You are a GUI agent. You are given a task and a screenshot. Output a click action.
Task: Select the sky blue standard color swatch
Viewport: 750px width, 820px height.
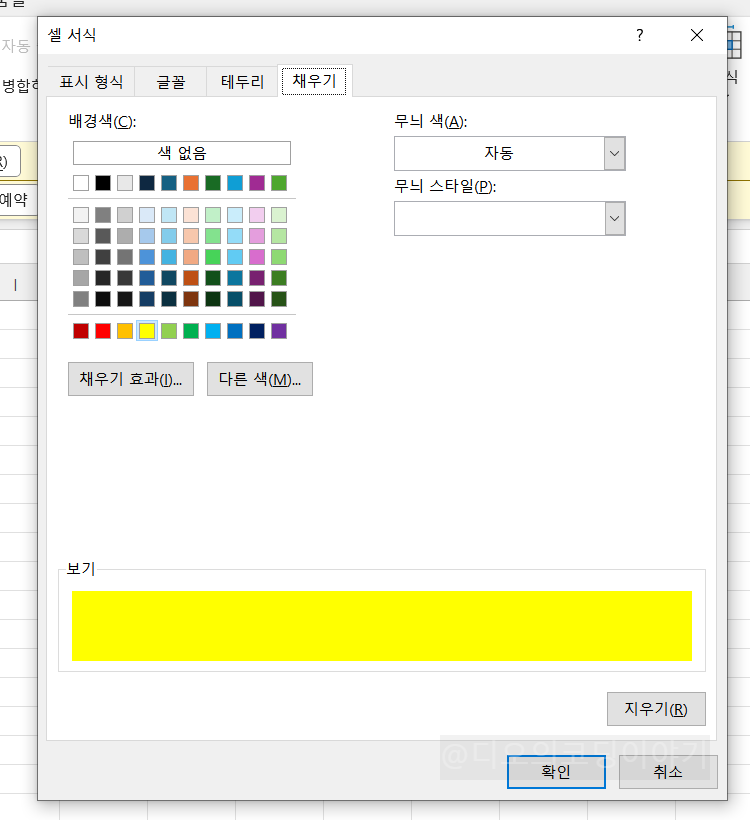[213, 331]
